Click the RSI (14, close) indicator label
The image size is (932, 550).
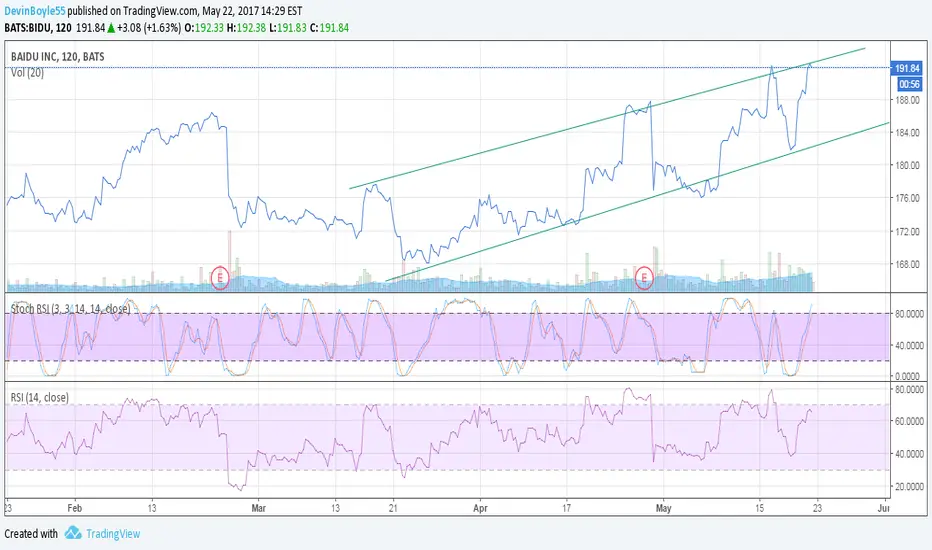[40, 397]
